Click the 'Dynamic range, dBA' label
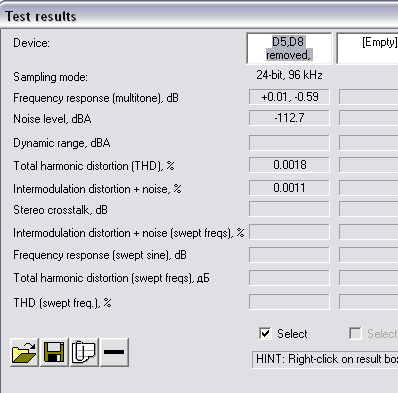The image size is (398, 393). pyautogui.click(x=62, y=143)
